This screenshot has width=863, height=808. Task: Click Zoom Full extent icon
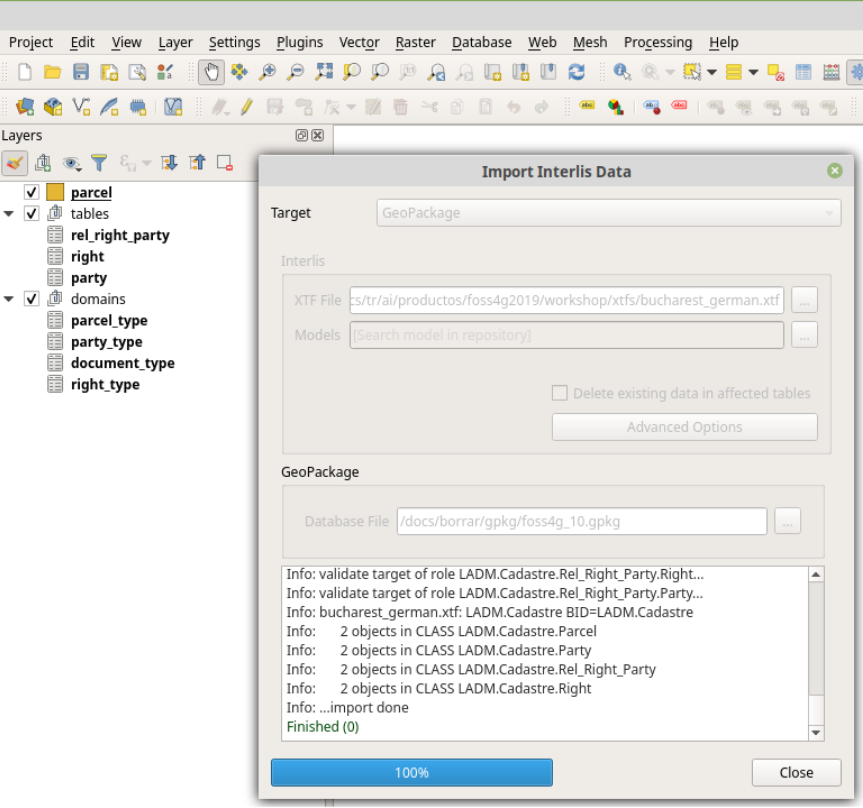pyautogui.click(x=324, y=72)
